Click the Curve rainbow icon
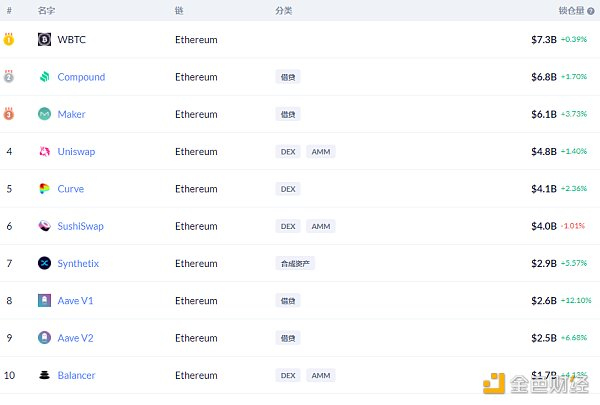The width and height of the screenshot is (600, 405). pos(44,189)
